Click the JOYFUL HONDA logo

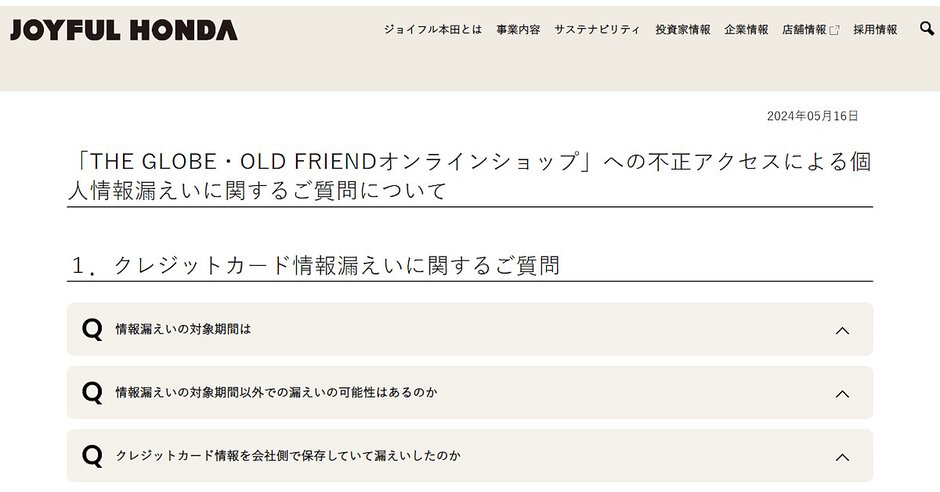tap(123, 30)
